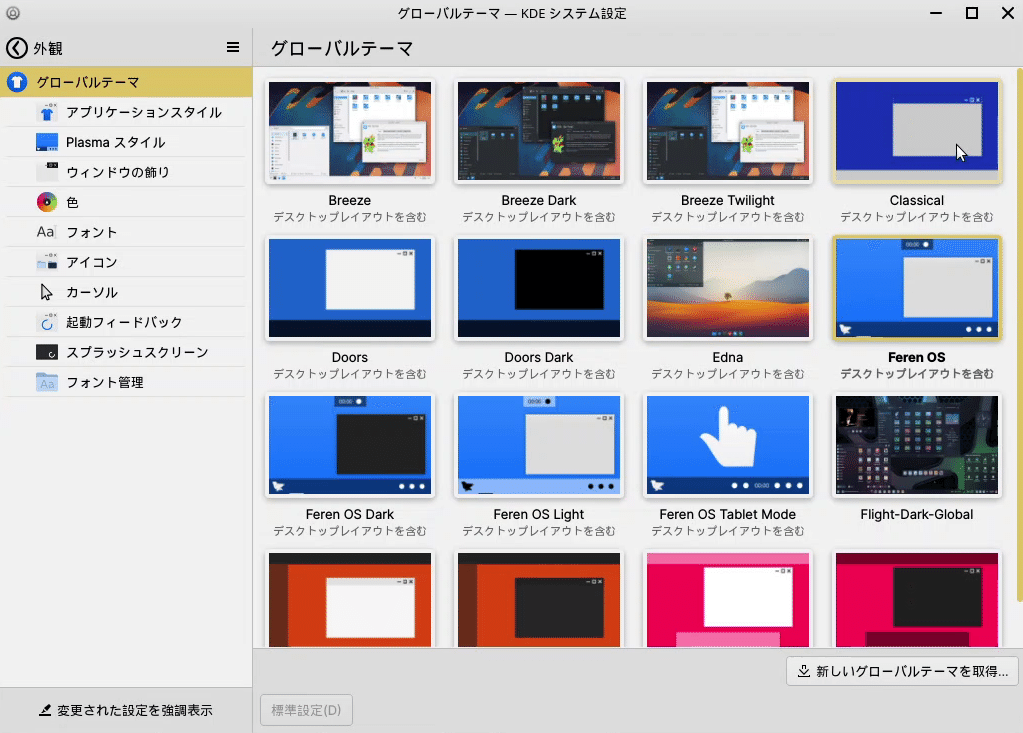Pick the Feren OS theme thumbnail
Screen dimensions: 1023x733
point(917,288)
